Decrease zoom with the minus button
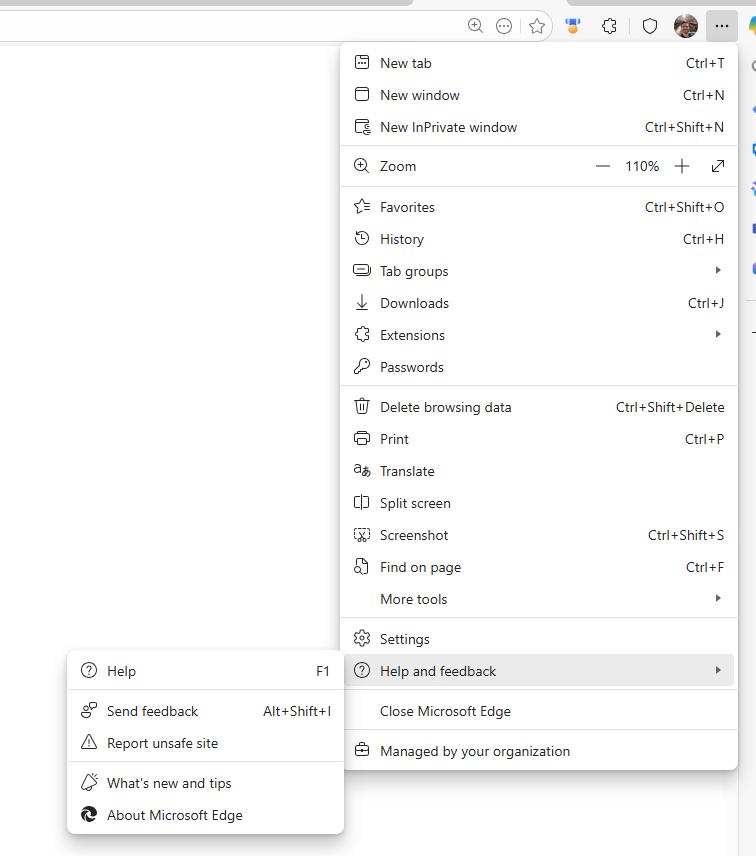 click(x=603, y=166)
